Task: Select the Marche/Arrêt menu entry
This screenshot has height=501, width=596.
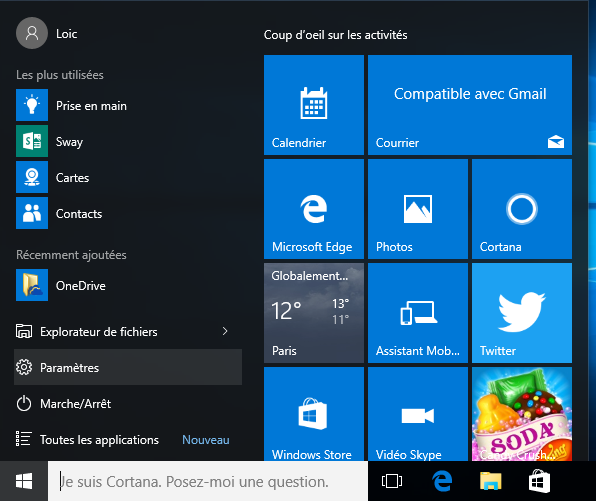Action: (128, 403)
